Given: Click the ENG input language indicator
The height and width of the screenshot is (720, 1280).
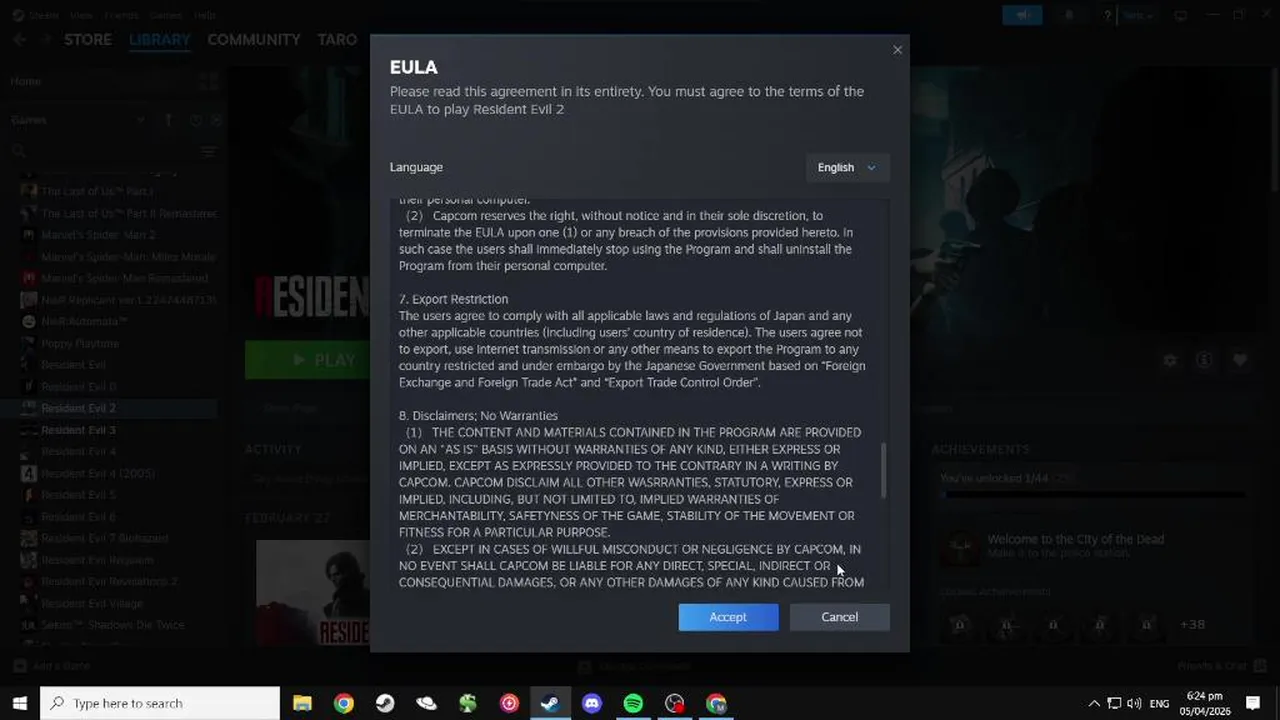Looking at the screenshot, I should click(x=1159, y=703).
